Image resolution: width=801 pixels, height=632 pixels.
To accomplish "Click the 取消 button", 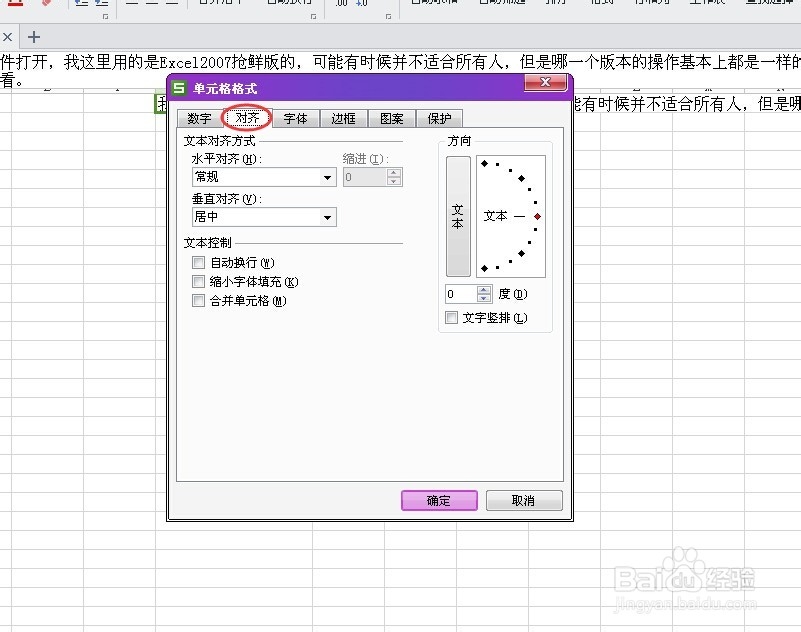I will [523, 500].
